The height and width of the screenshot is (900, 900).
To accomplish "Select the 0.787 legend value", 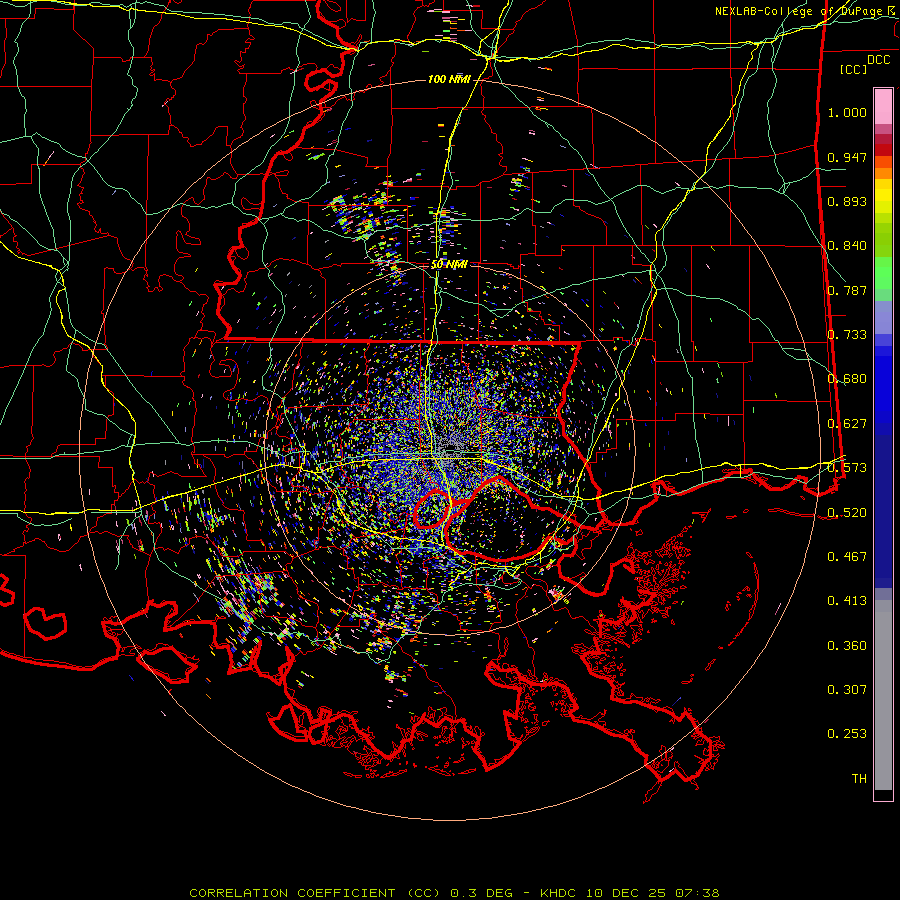I will (x=847, y=290).
